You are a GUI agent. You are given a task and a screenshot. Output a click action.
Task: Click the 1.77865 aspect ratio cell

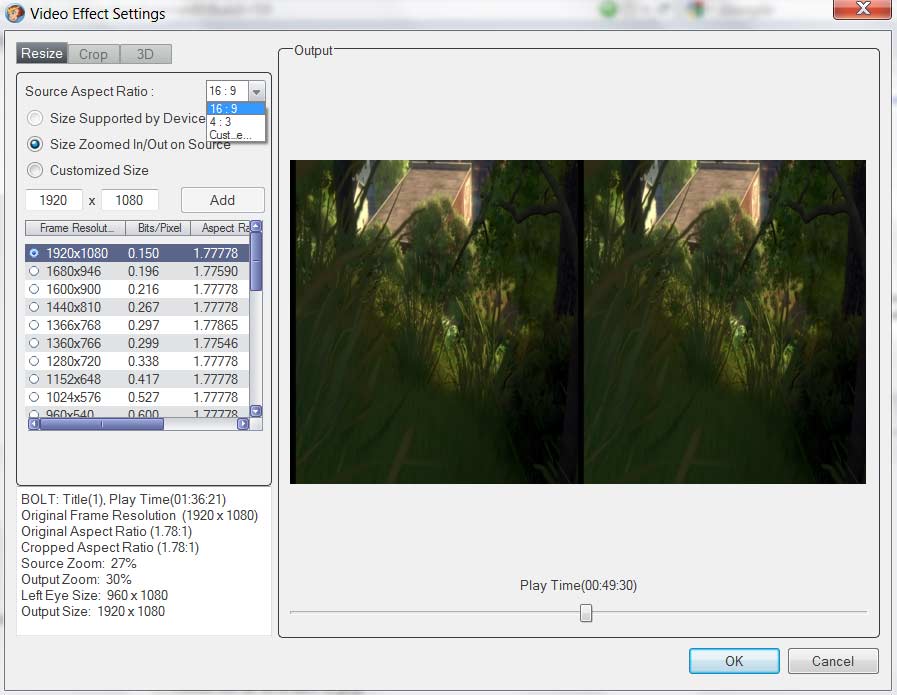[x=216, y=325]
